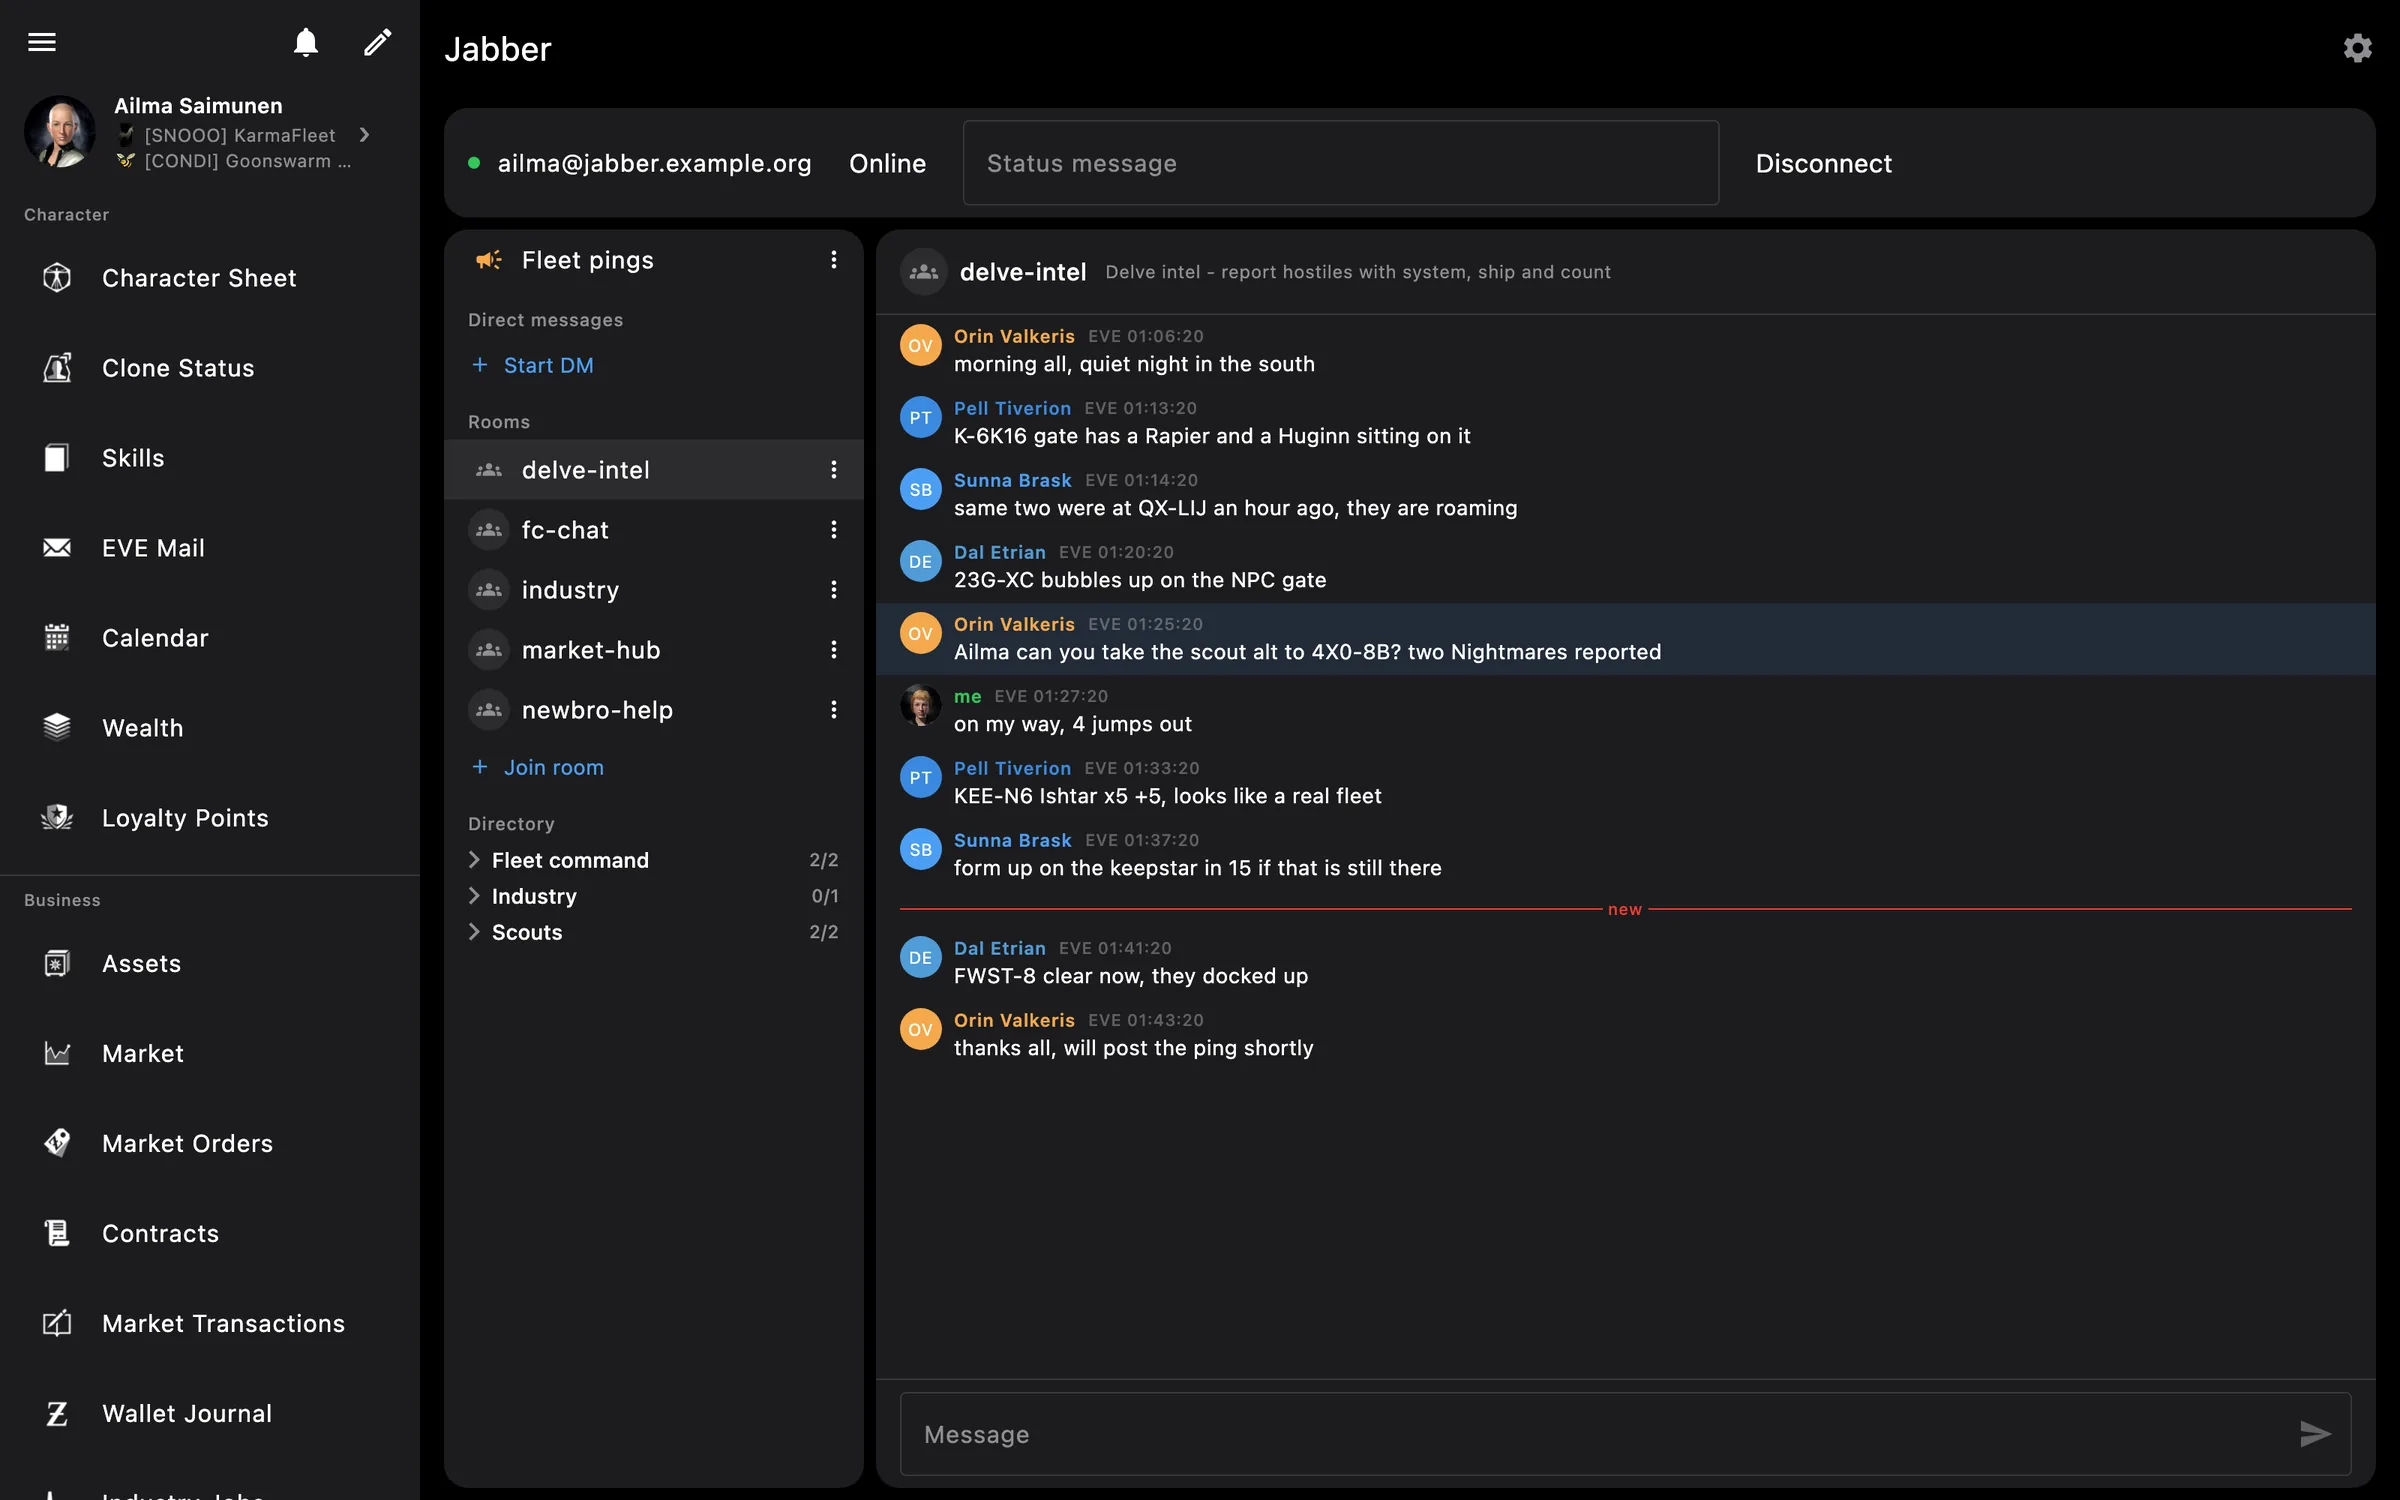Screen dimensions: 2400x1500
Task: Click the EVE Mail envelope icon
Action: tap(57, 548)
